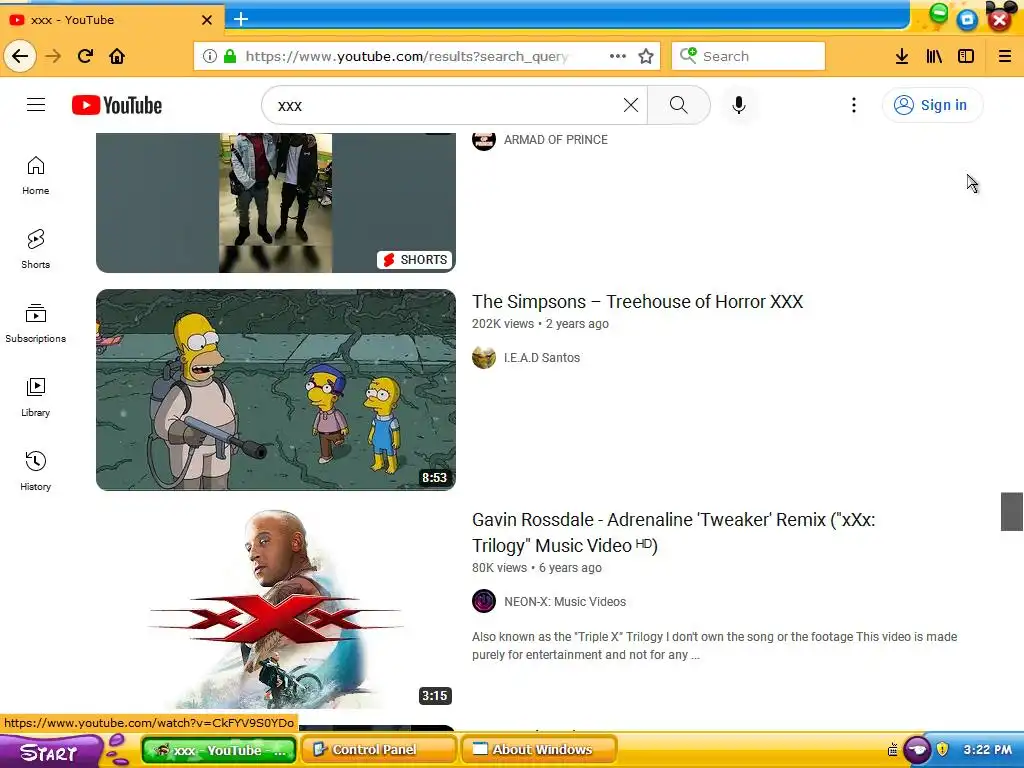Viewport: 1024px width, 768px height.
Task: Open the YouTube guide hamburger menu
Action: pos(36,104)
